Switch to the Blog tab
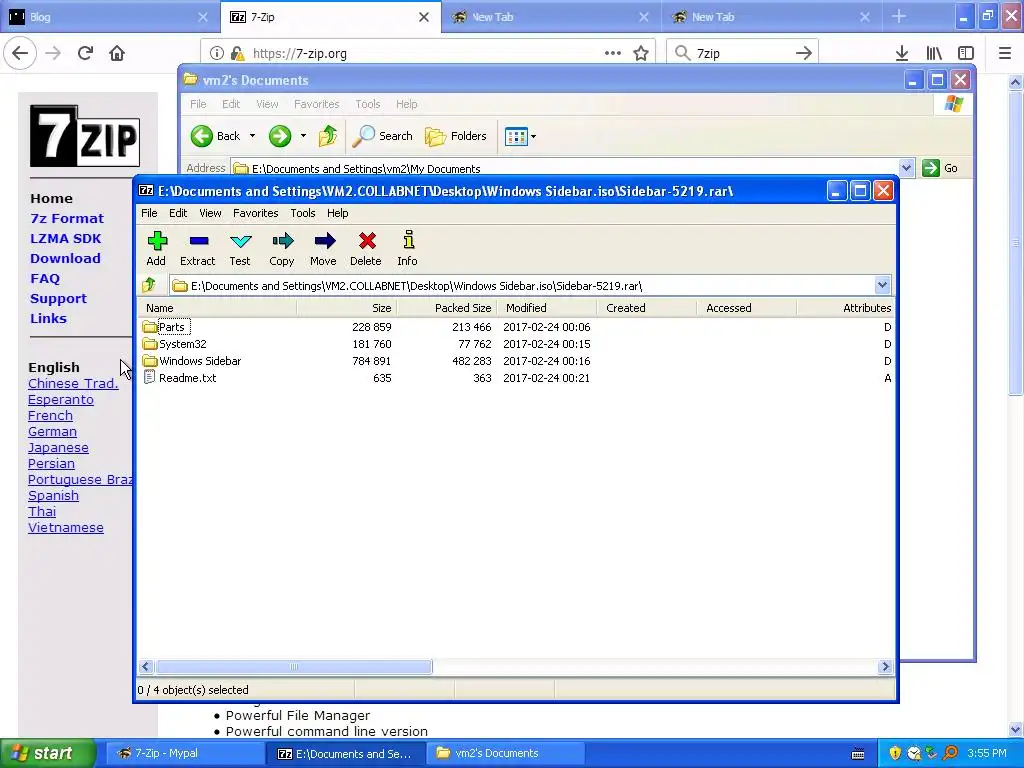1024x768 pixels. point(110,17)
